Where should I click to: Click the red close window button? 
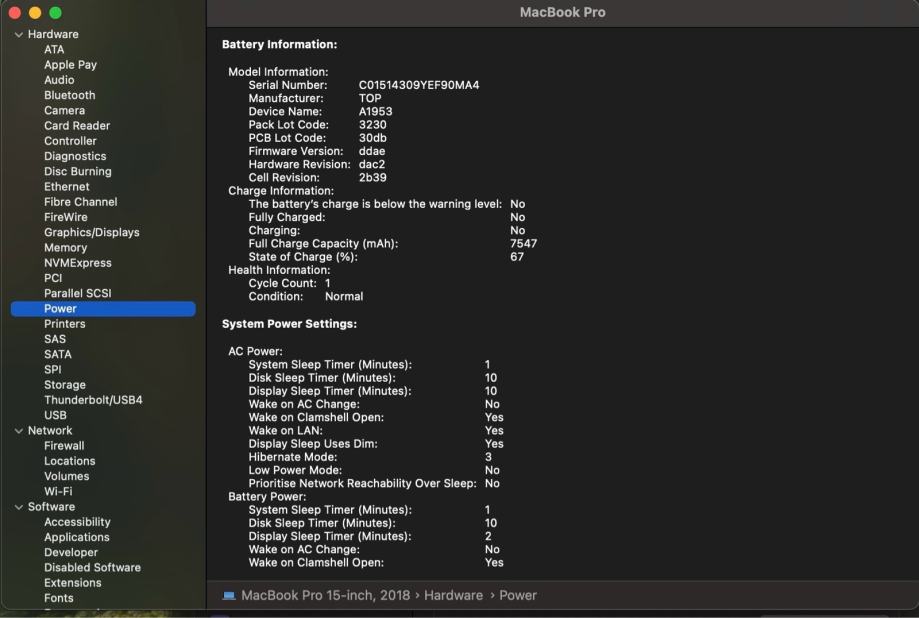coord(15,12)
